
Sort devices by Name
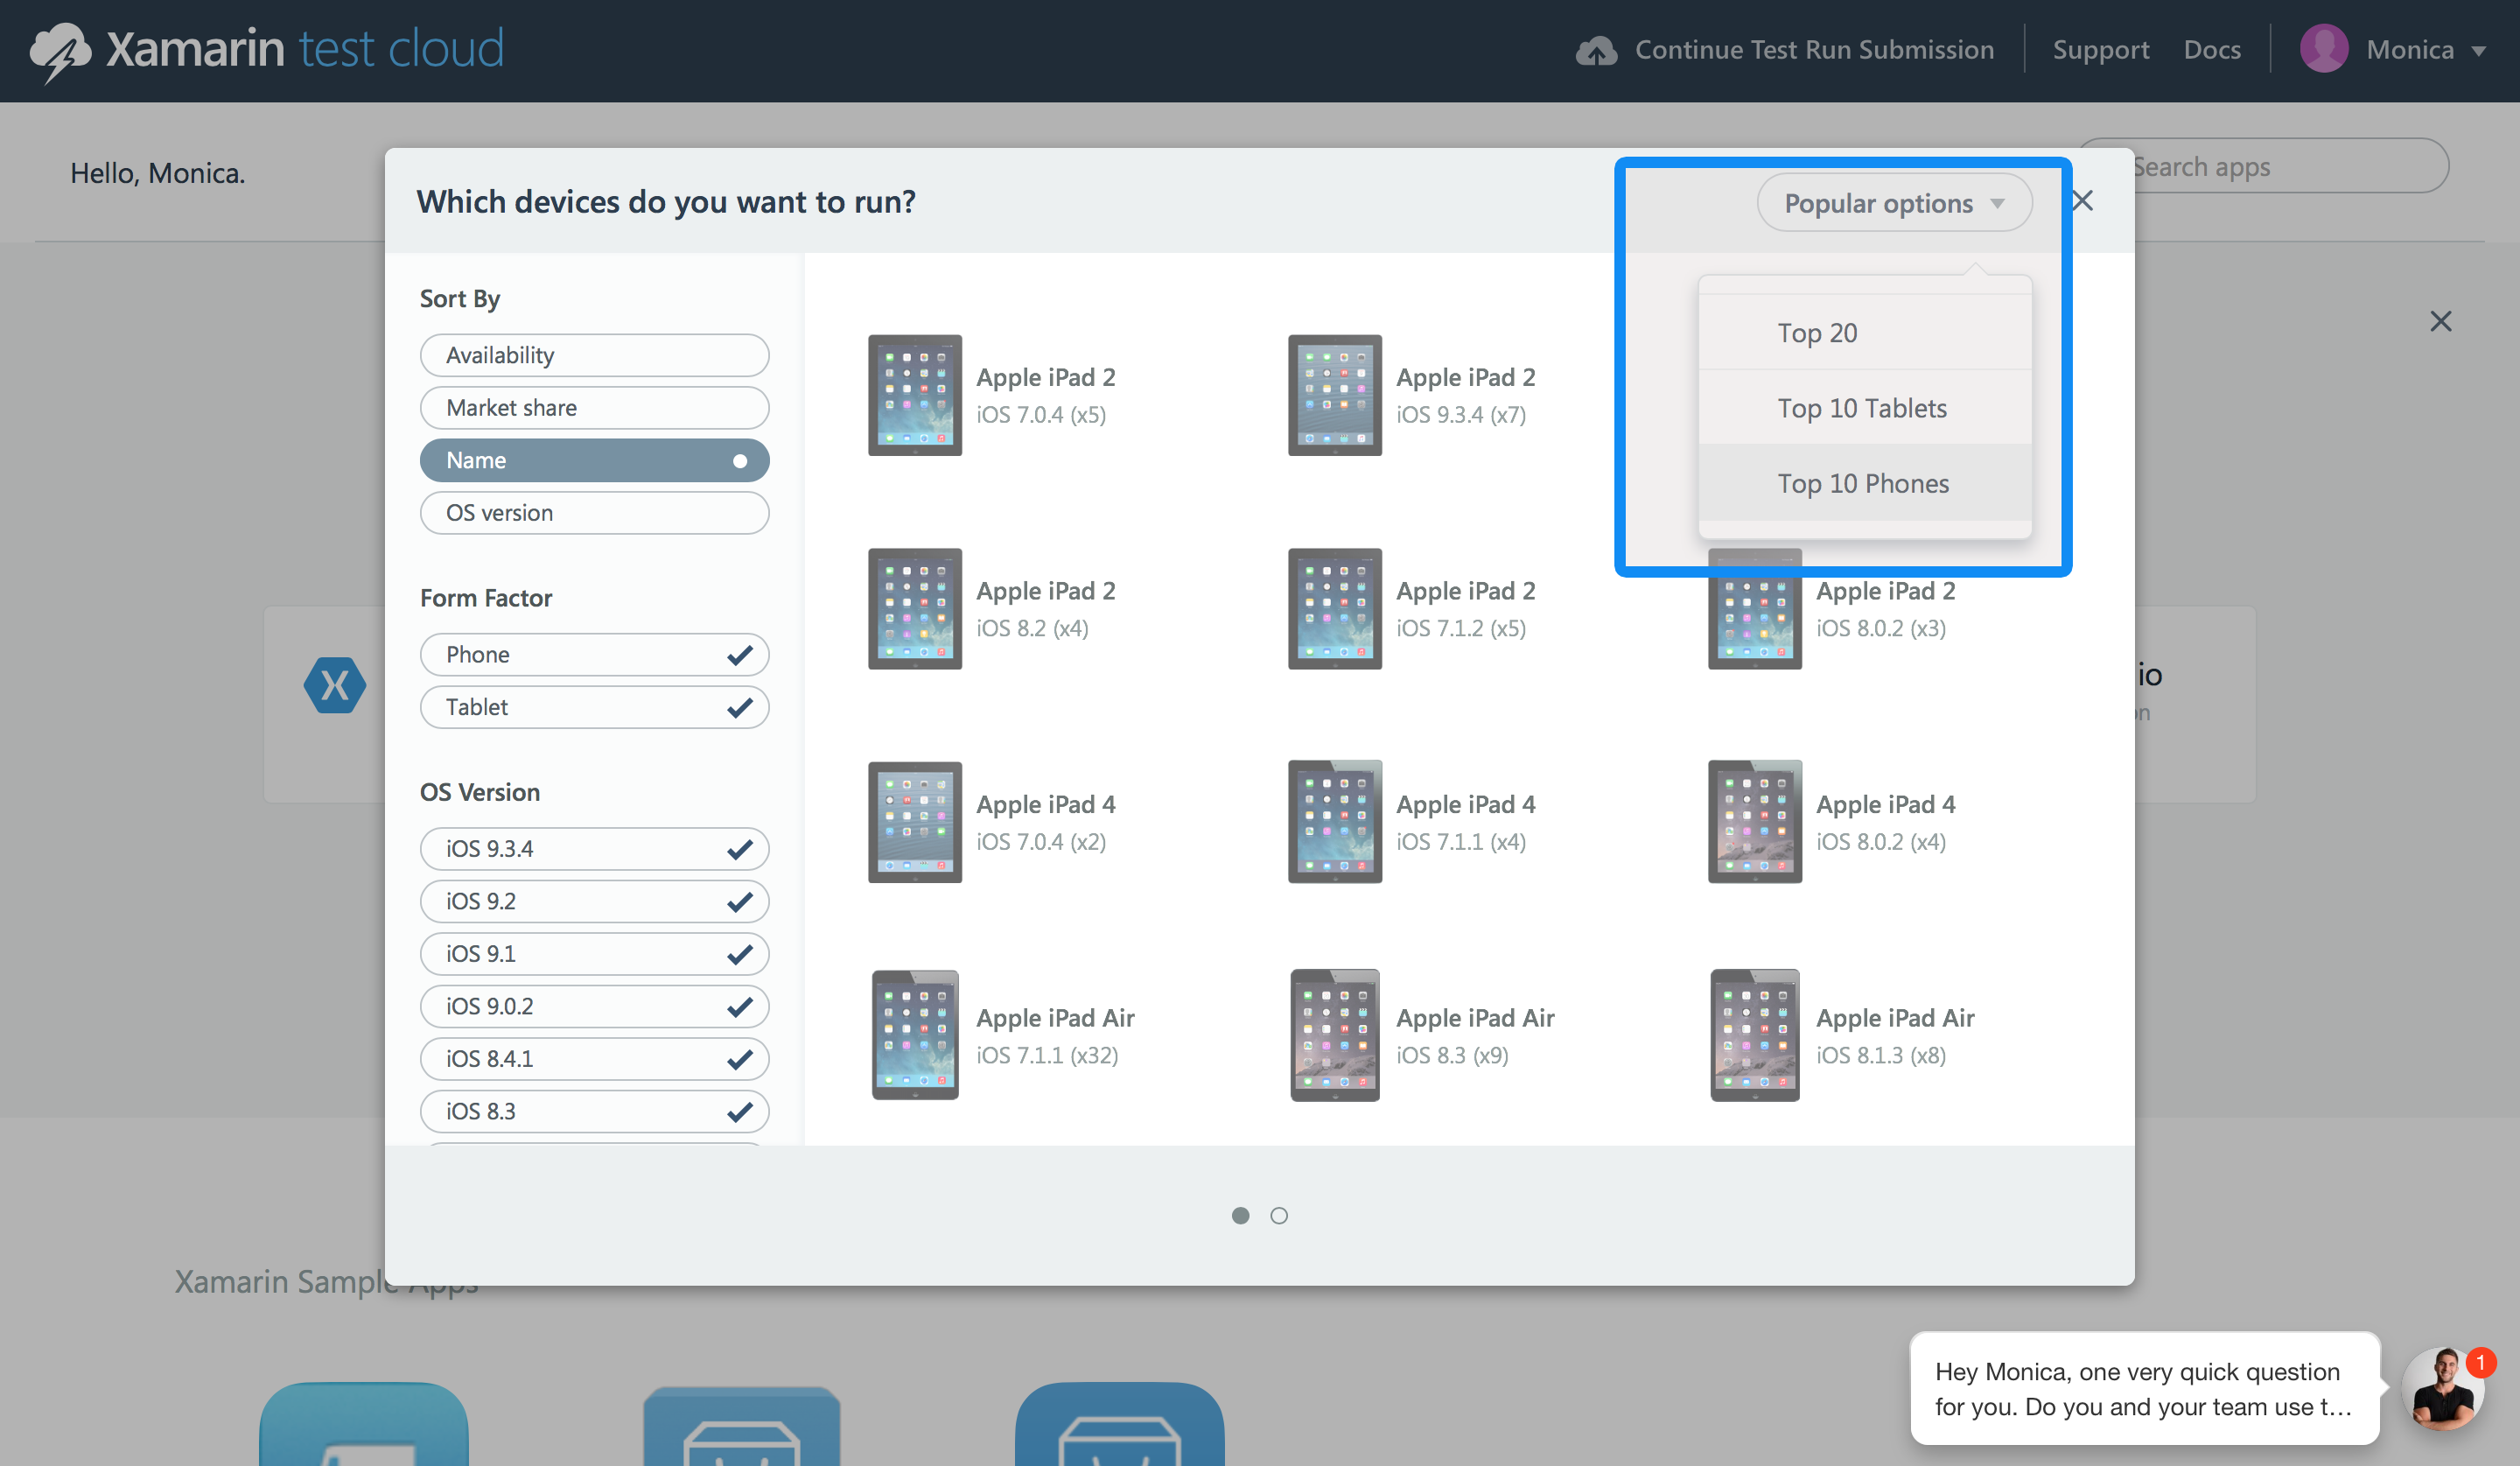[594, 460]
